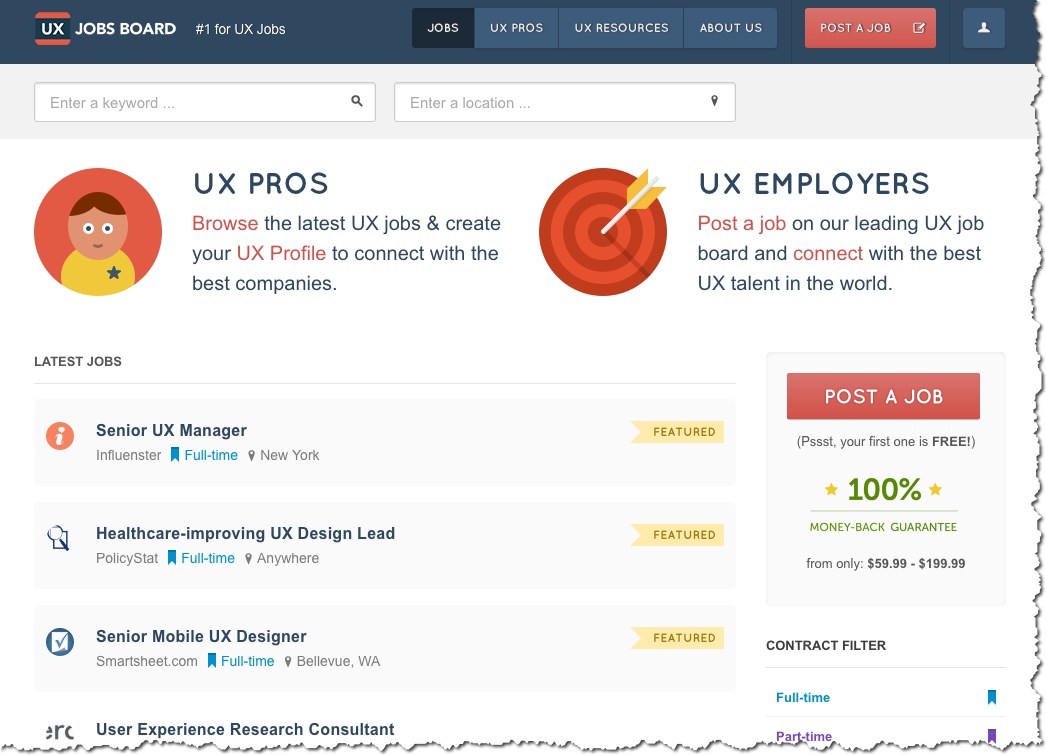Toggle the Part-time contract filter
The height and width of the screenshot is (755, 1046).
pyautogui.click(x=804, y=735)
